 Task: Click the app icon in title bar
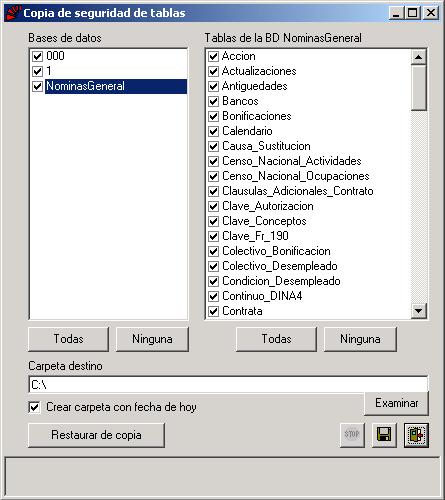(13, 13)
